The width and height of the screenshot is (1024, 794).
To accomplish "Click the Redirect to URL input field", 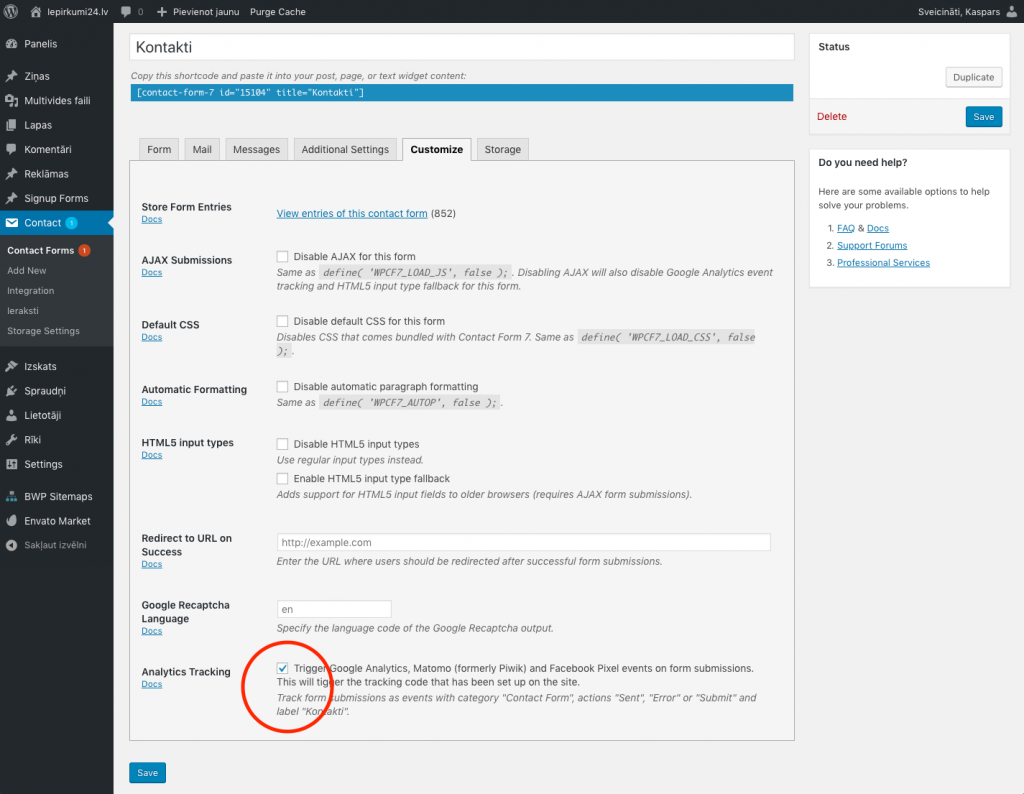I will tap(523, 542).
